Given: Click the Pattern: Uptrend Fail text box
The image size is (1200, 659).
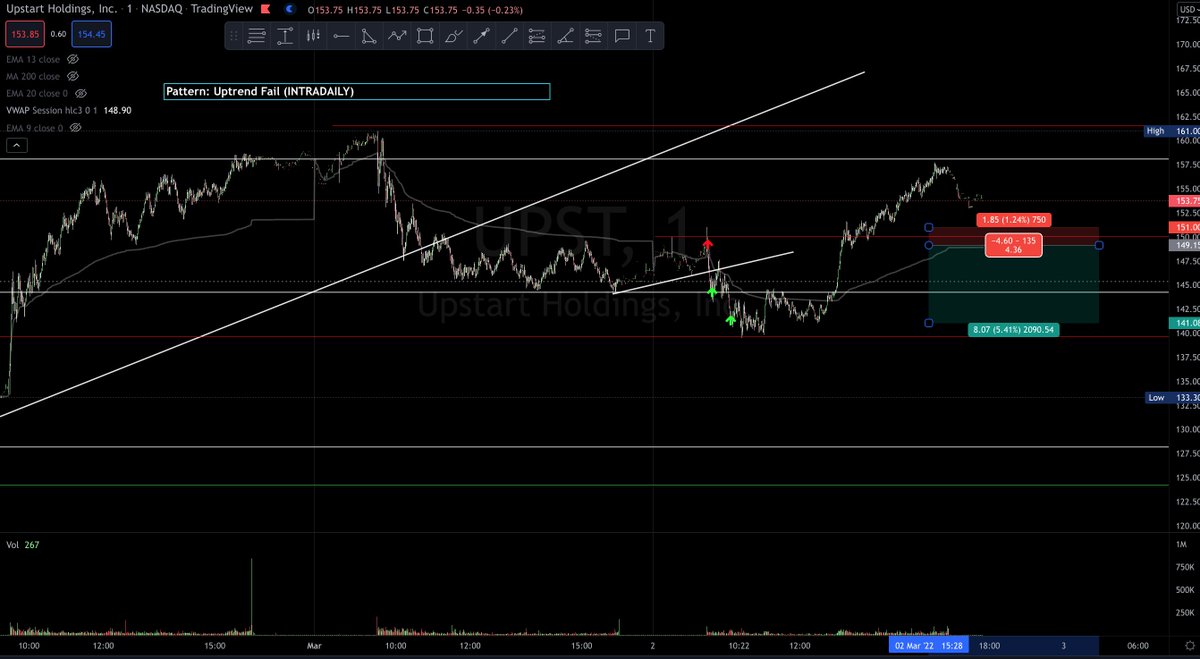Looking at the screenshot, I should coord(357,91).
